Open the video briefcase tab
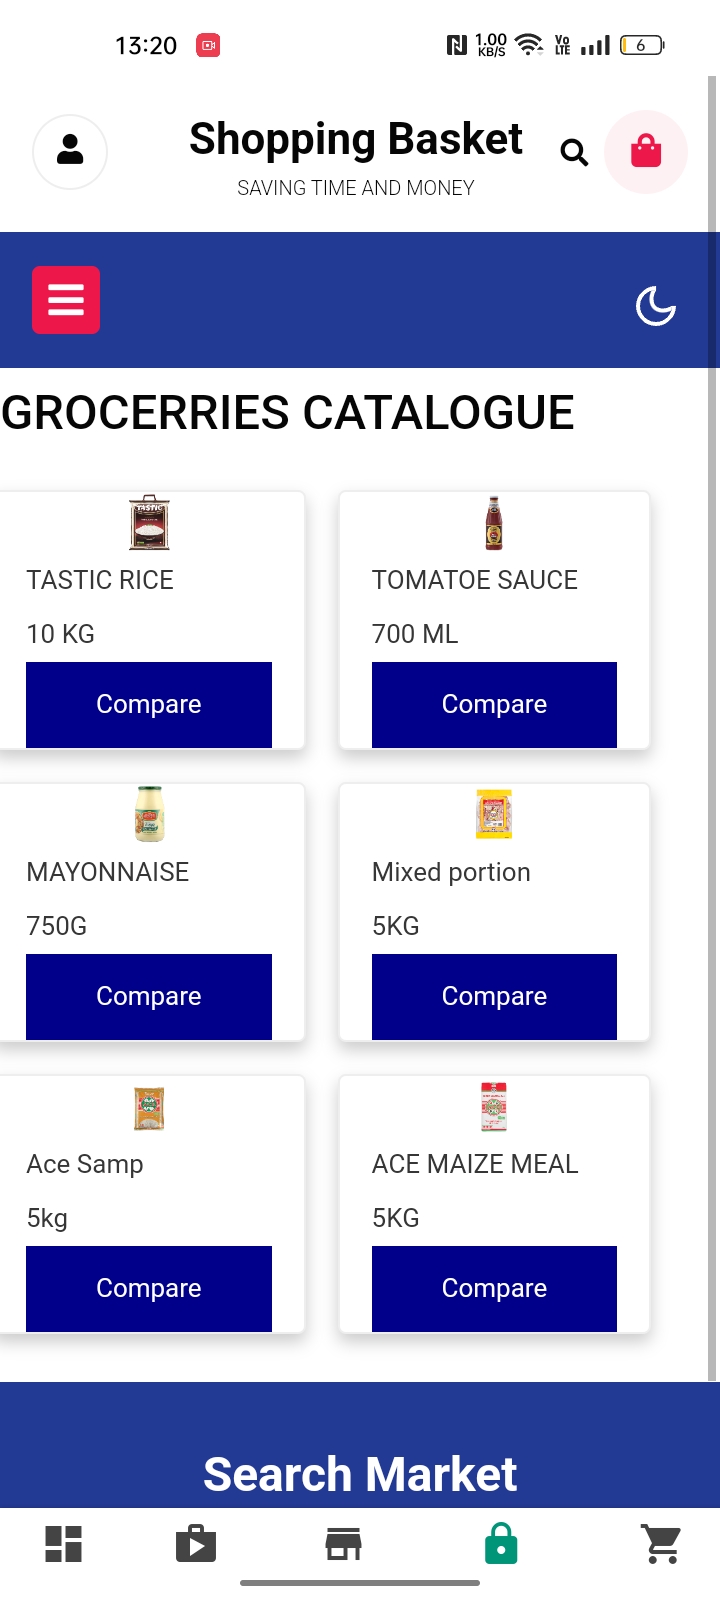This screenshot has width=720, height=1600. [x=196, y=1544]
